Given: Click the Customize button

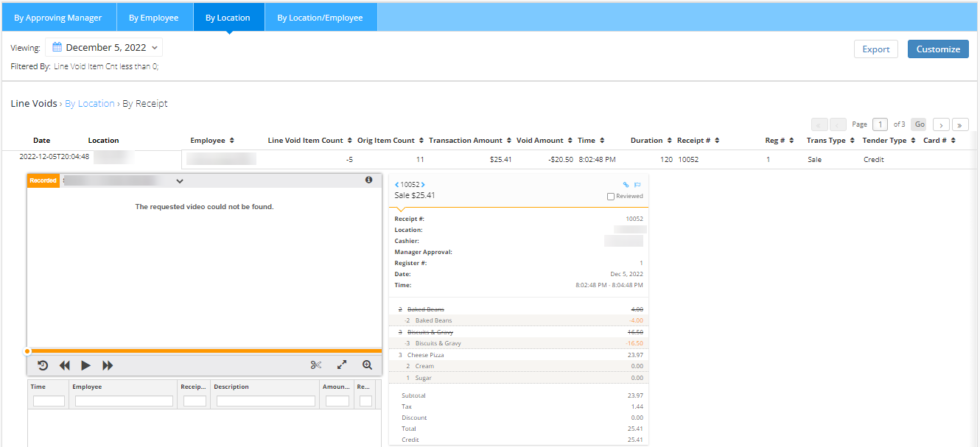Looking at the screenshot, I should 937,49.
